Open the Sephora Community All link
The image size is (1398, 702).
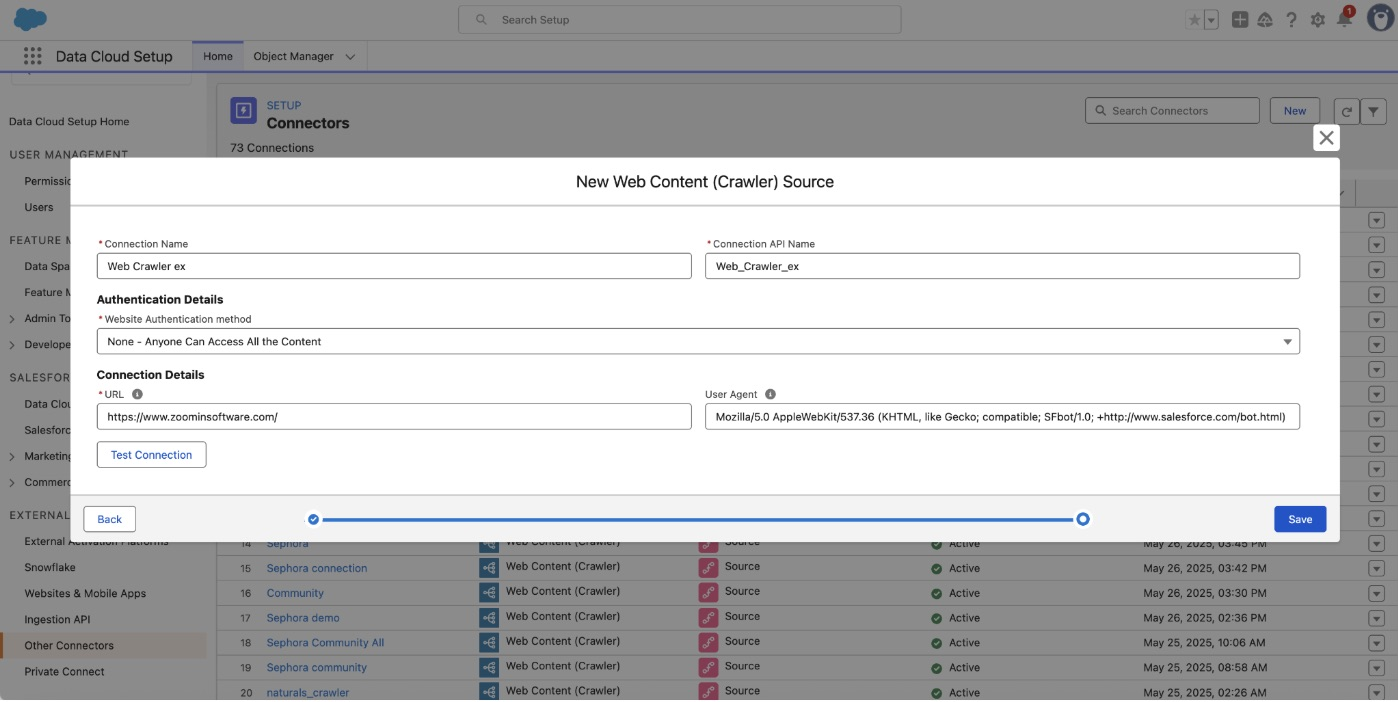pyautogui.click(x=325, y=643)
